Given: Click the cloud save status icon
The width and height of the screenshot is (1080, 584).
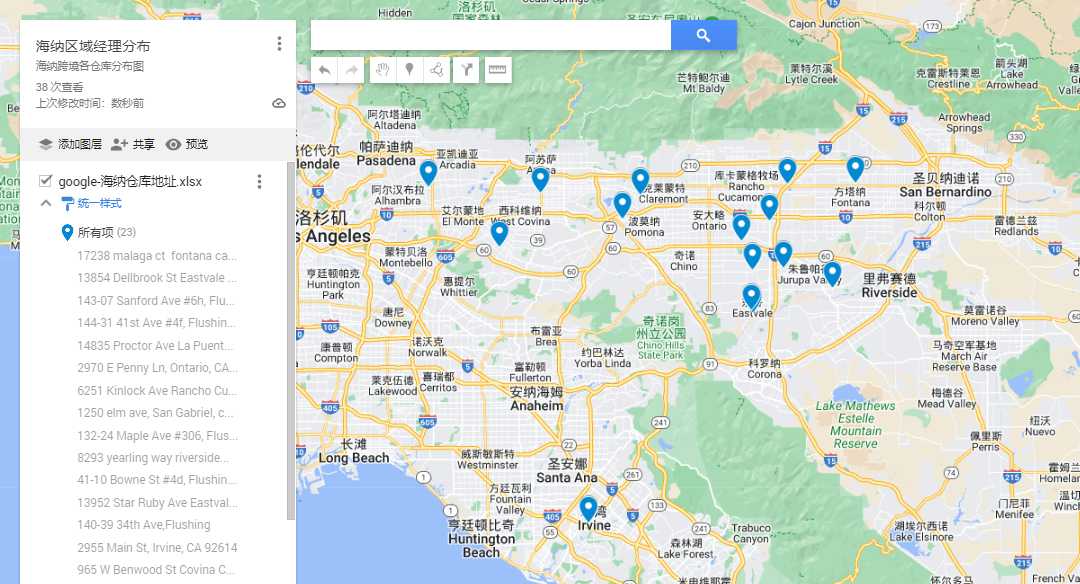Looking at the screenshot, I should (279, 103).
